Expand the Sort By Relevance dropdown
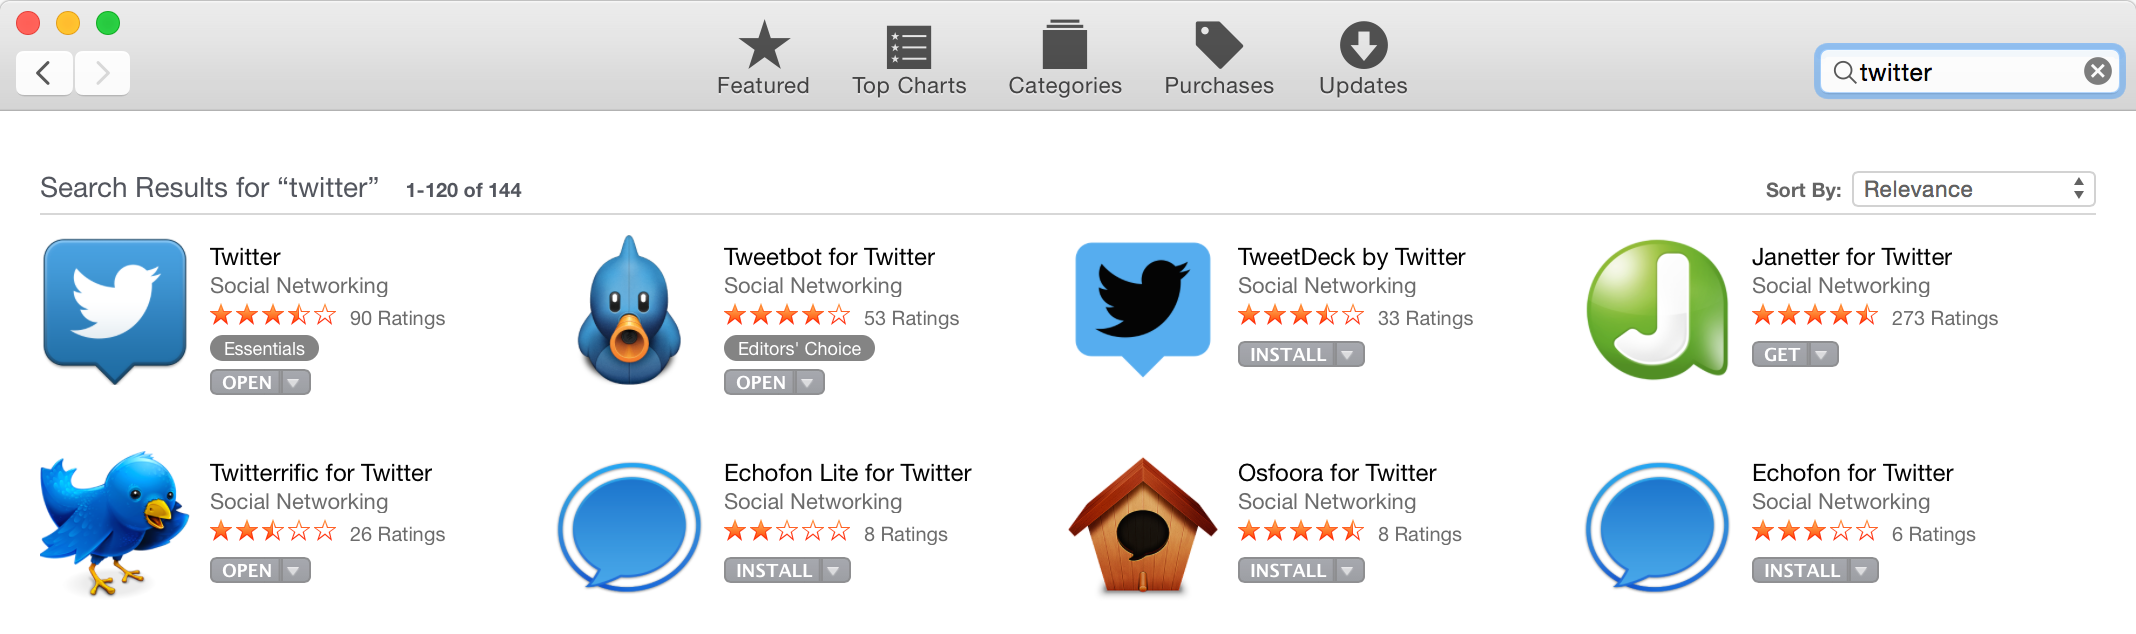Viewport: 2136px width, 634px height. [1973, 189]
